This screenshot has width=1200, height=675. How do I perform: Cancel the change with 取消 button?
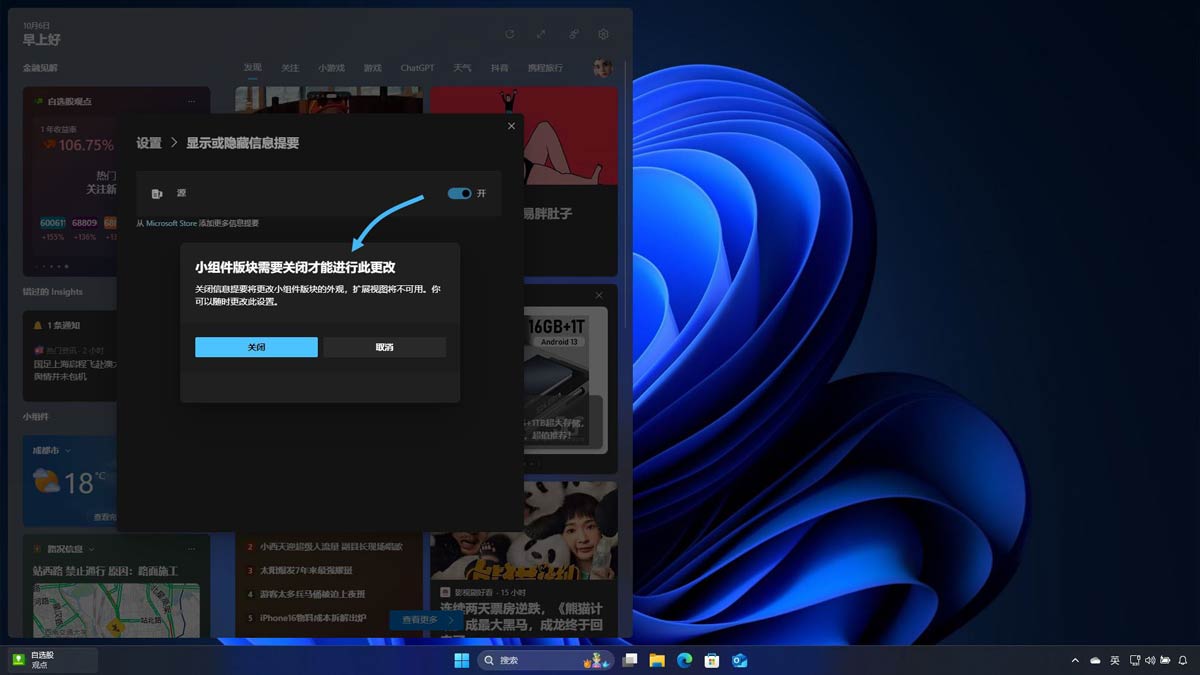click(x=384, y=347)
